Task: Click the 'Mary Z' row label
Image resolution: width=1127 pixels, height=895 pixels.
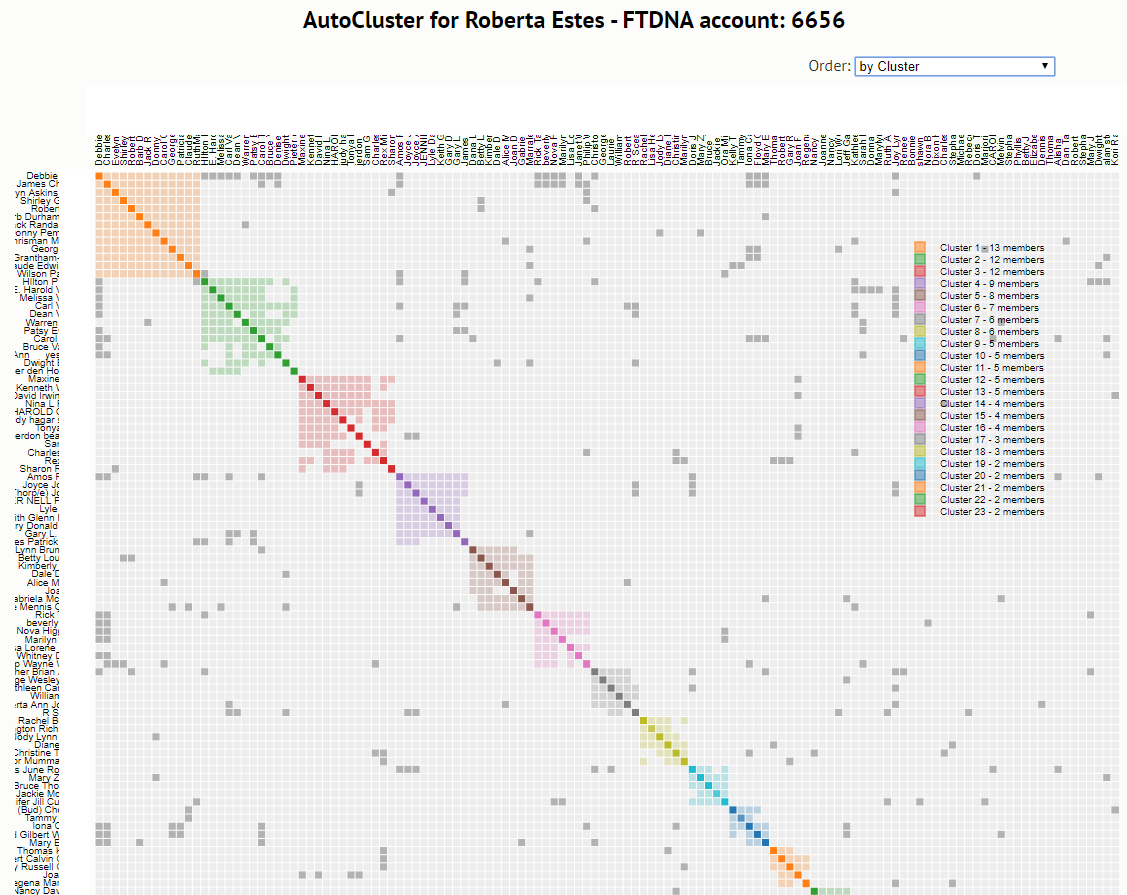Action: pos(44,778)
